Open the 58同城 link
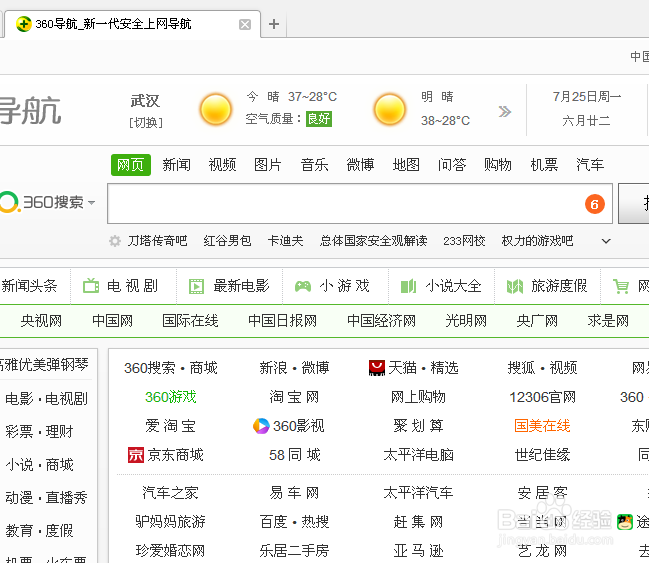Screen dimensions: 649x563 pyautogui.click(x=294, y=455)
